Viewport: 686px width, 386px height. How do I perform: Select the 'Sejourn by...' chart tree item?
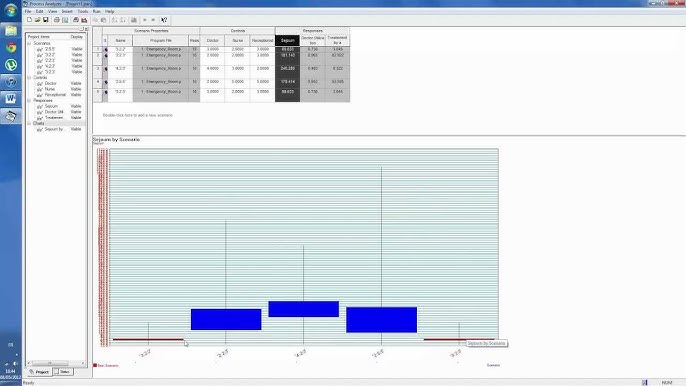[54, 129]
